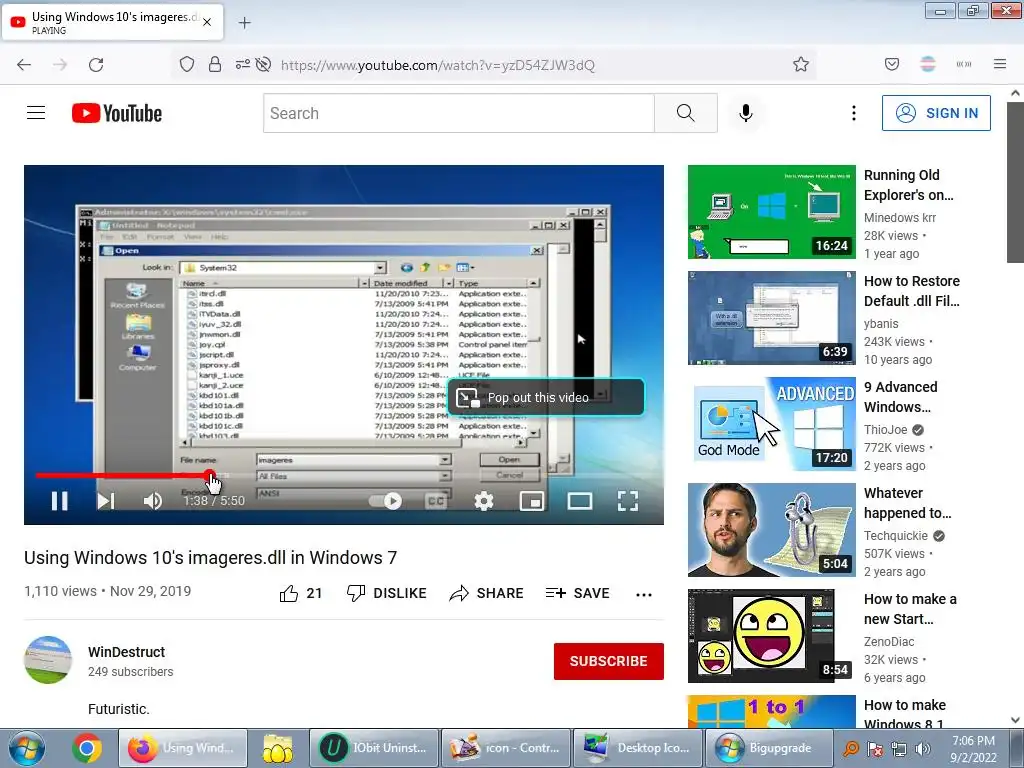
Task: Click SIGN IN button
Action: pyautogui.click(x=936, y=113)
